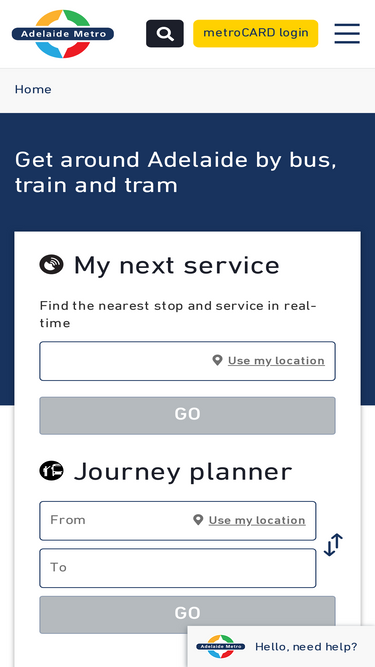
Task: Click the Journey planner bus icon
Action: 51,471
